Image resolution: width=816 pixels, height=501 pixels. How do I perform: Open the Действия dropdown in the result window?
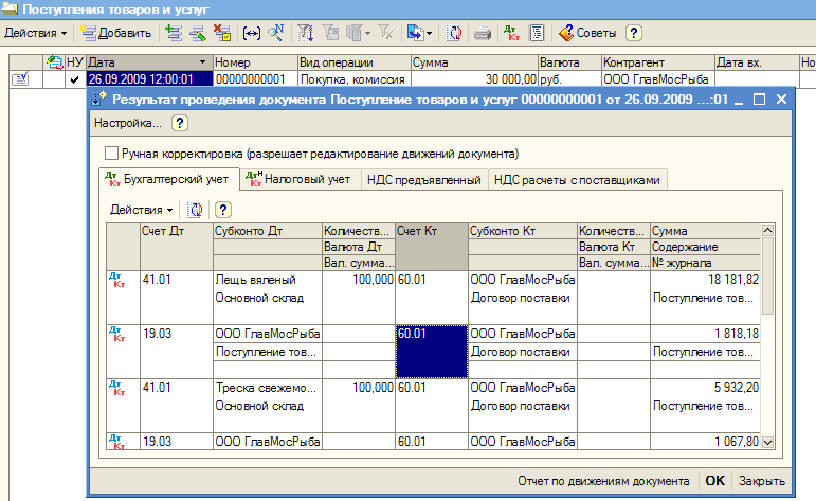point(141,210)
